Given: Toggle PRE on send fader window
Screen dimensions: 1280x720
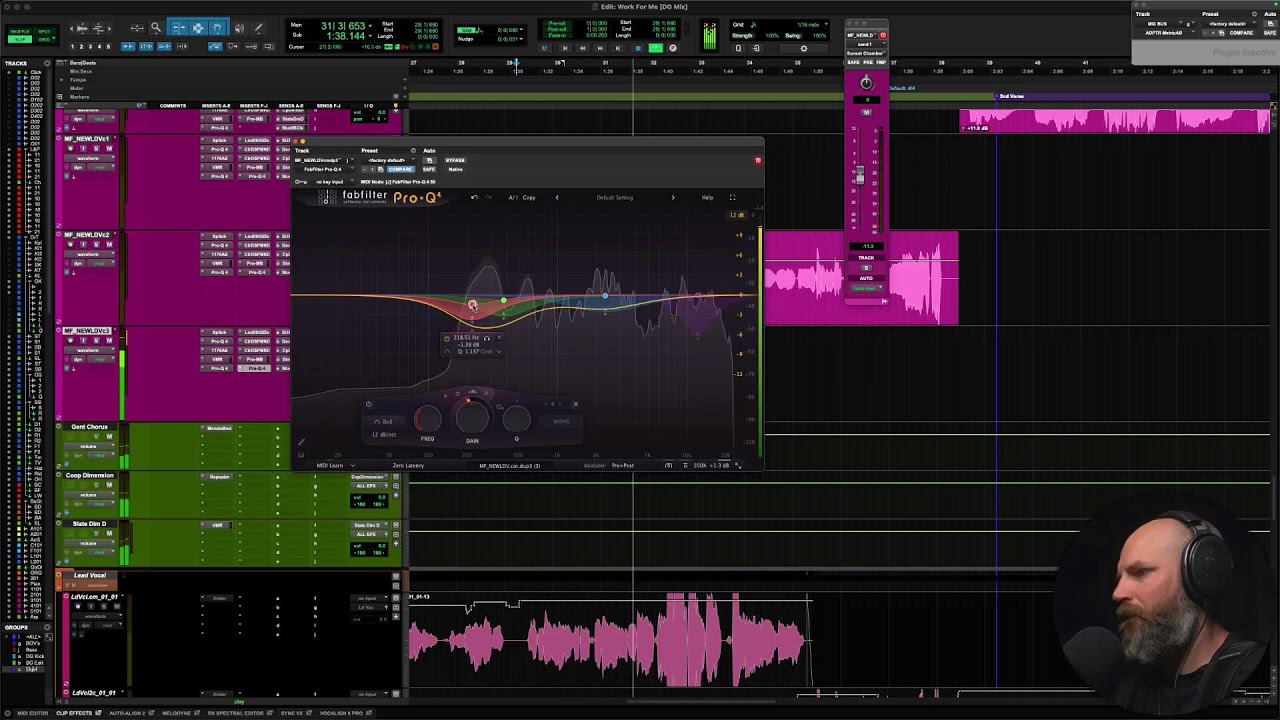Looking at the screenshot, I should pos(867,62).
